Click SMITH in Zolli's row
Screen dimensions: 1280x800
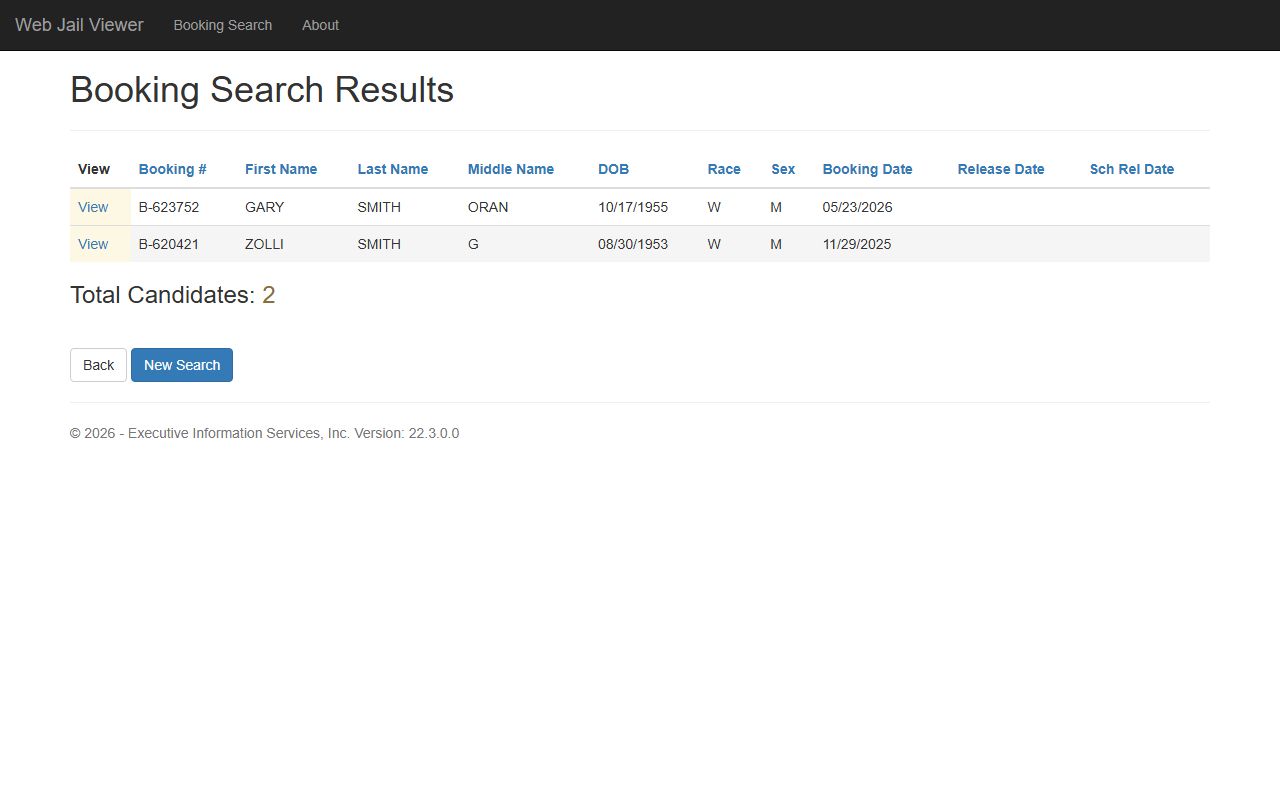click(x=379, y=244)
